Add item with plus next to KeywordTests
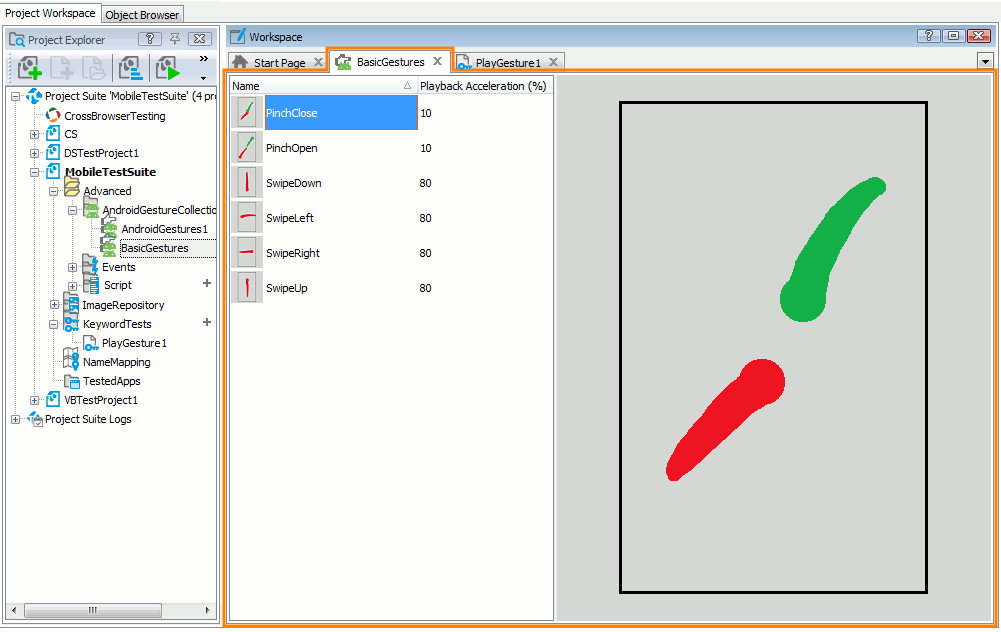 [207, 322]
